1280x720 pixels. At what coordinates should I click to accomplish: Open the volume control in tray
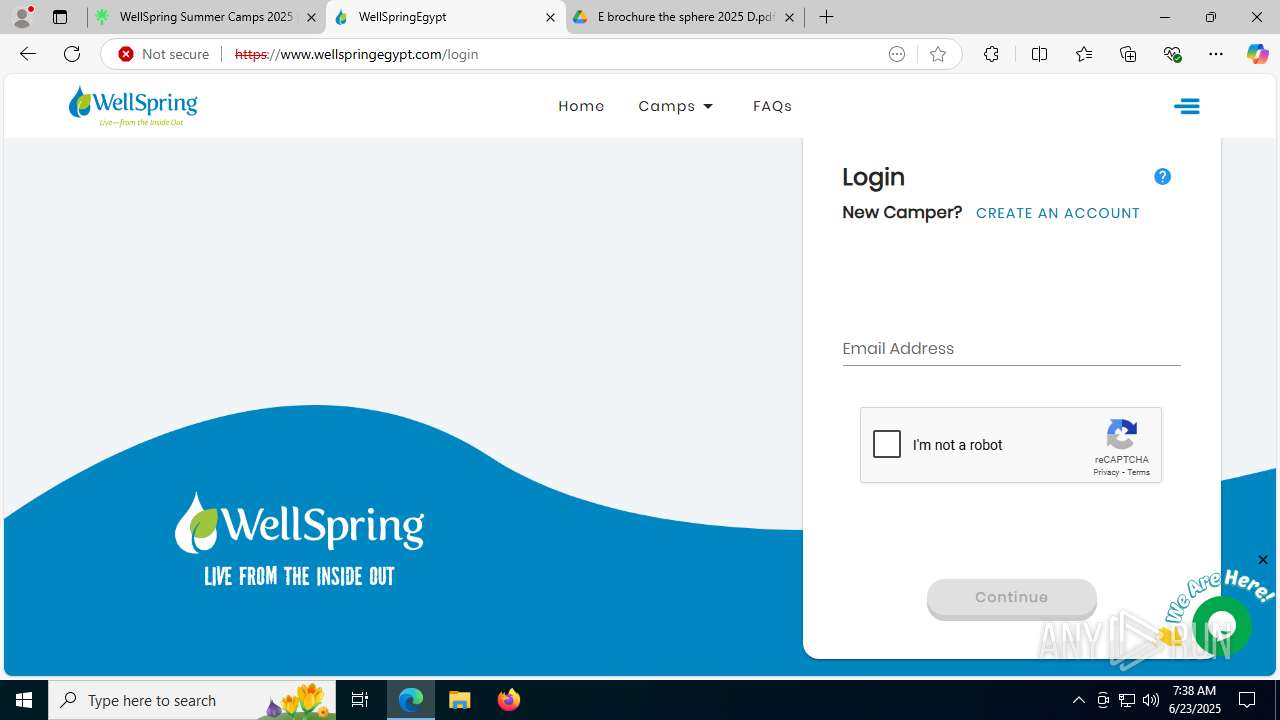point(1151,700)
